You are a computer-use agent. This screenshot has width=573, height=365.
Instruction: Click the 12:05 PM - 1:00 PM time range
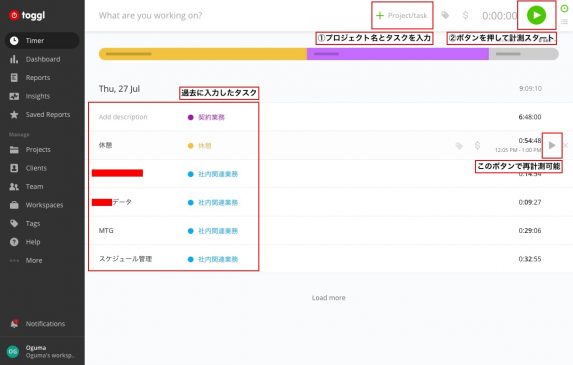[518, 150]
